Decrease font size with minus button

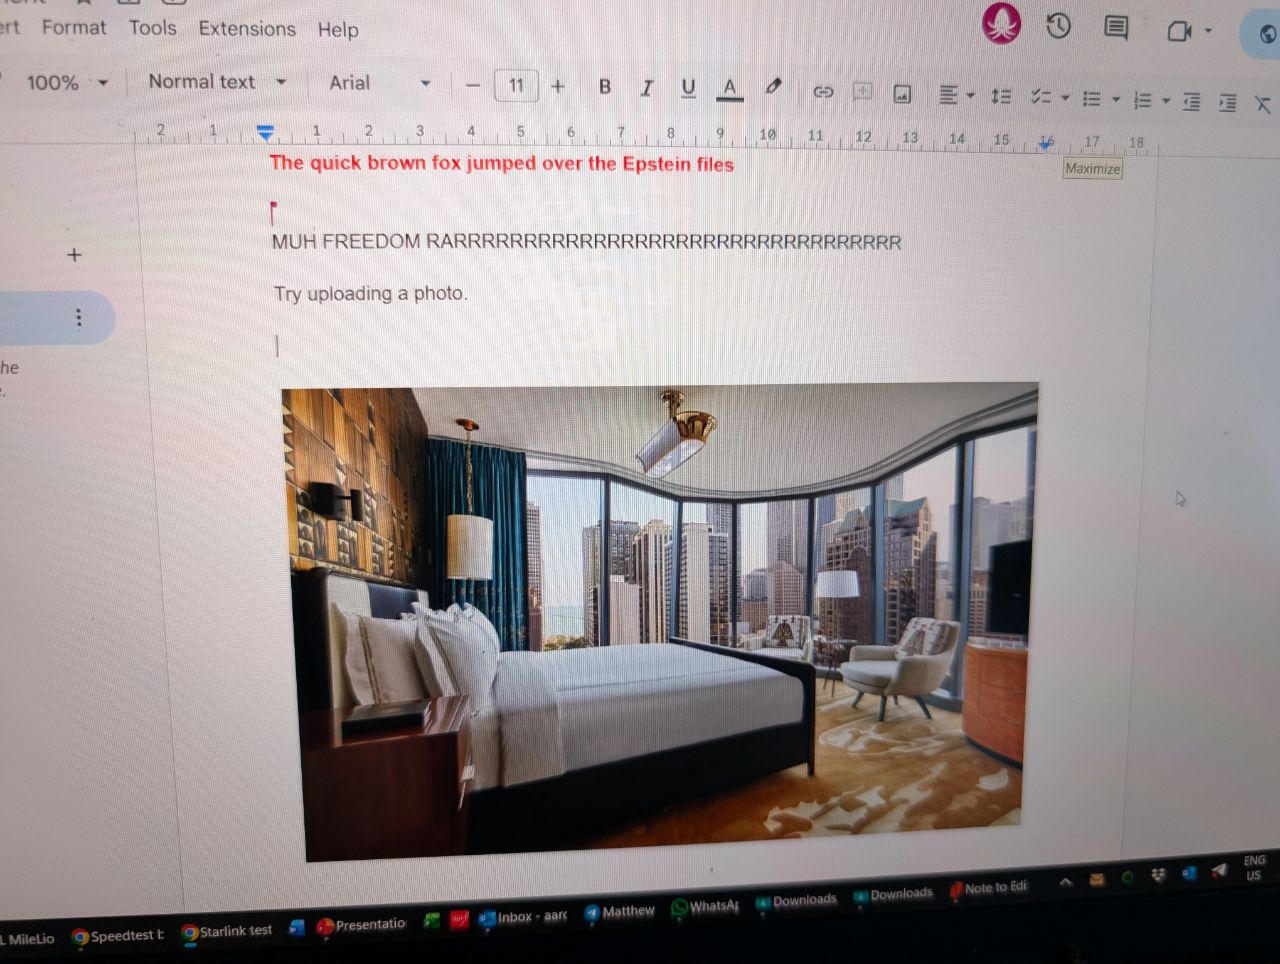coord(473,85)
